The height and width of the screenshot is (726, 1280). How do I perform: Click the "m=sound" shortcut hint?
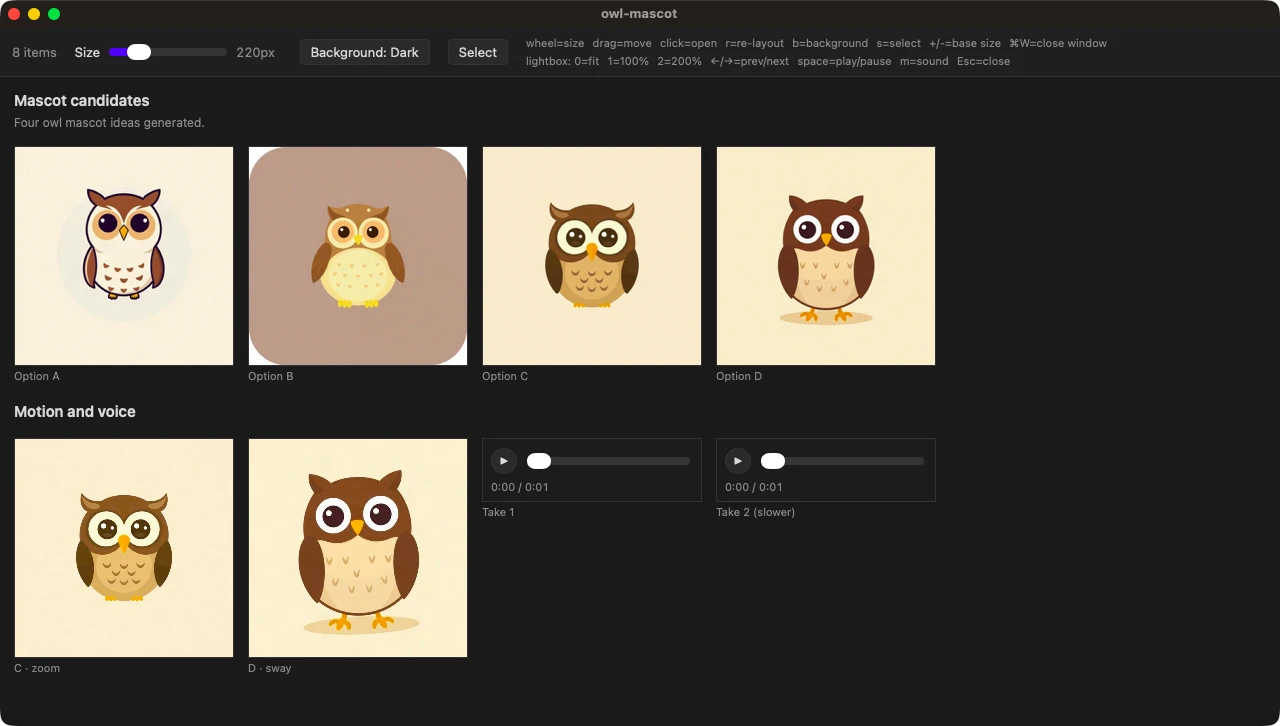pos(924,61)
